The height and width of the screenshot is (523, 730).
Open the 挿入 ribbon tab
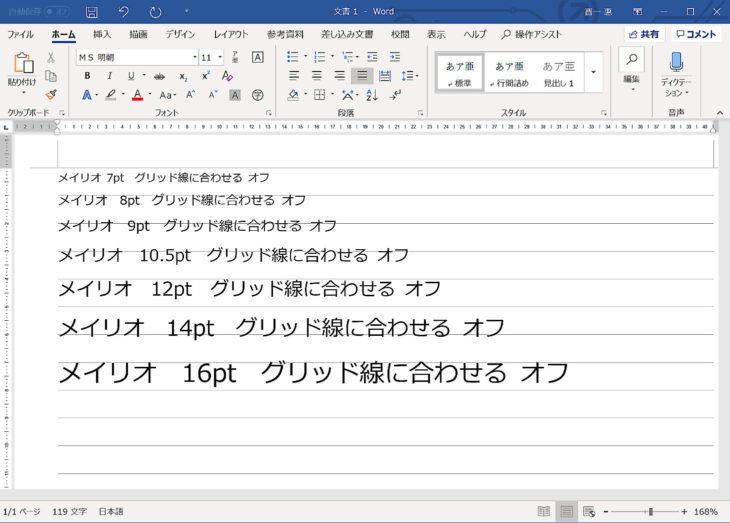tap(102, 34)
